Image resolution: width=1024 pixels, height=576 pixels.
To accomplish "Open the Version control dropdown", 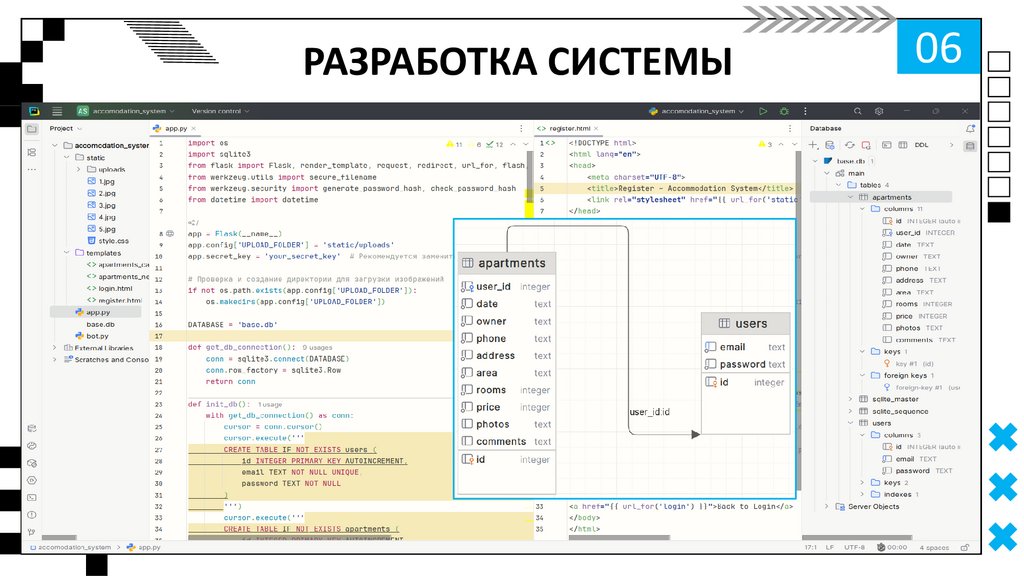I will coord(220,111).
